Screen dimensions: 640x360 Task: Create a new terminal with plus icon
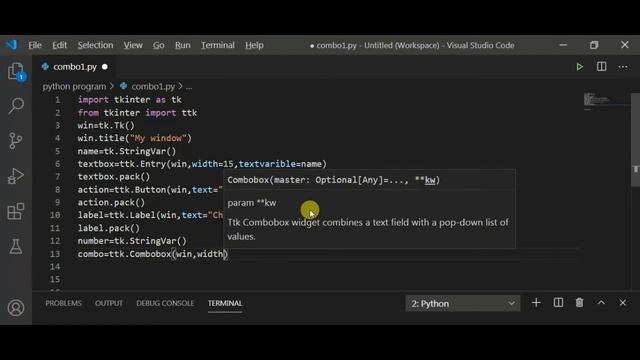pos(536,303)
